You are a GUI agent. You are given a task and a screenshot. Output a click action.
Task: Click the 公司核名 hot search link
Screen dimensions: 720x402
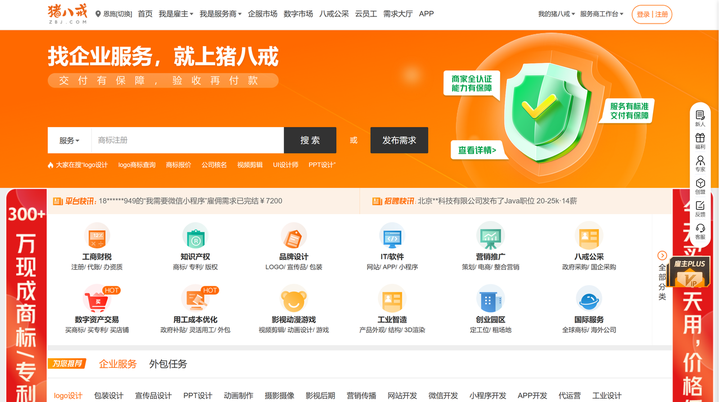(214, 165)
